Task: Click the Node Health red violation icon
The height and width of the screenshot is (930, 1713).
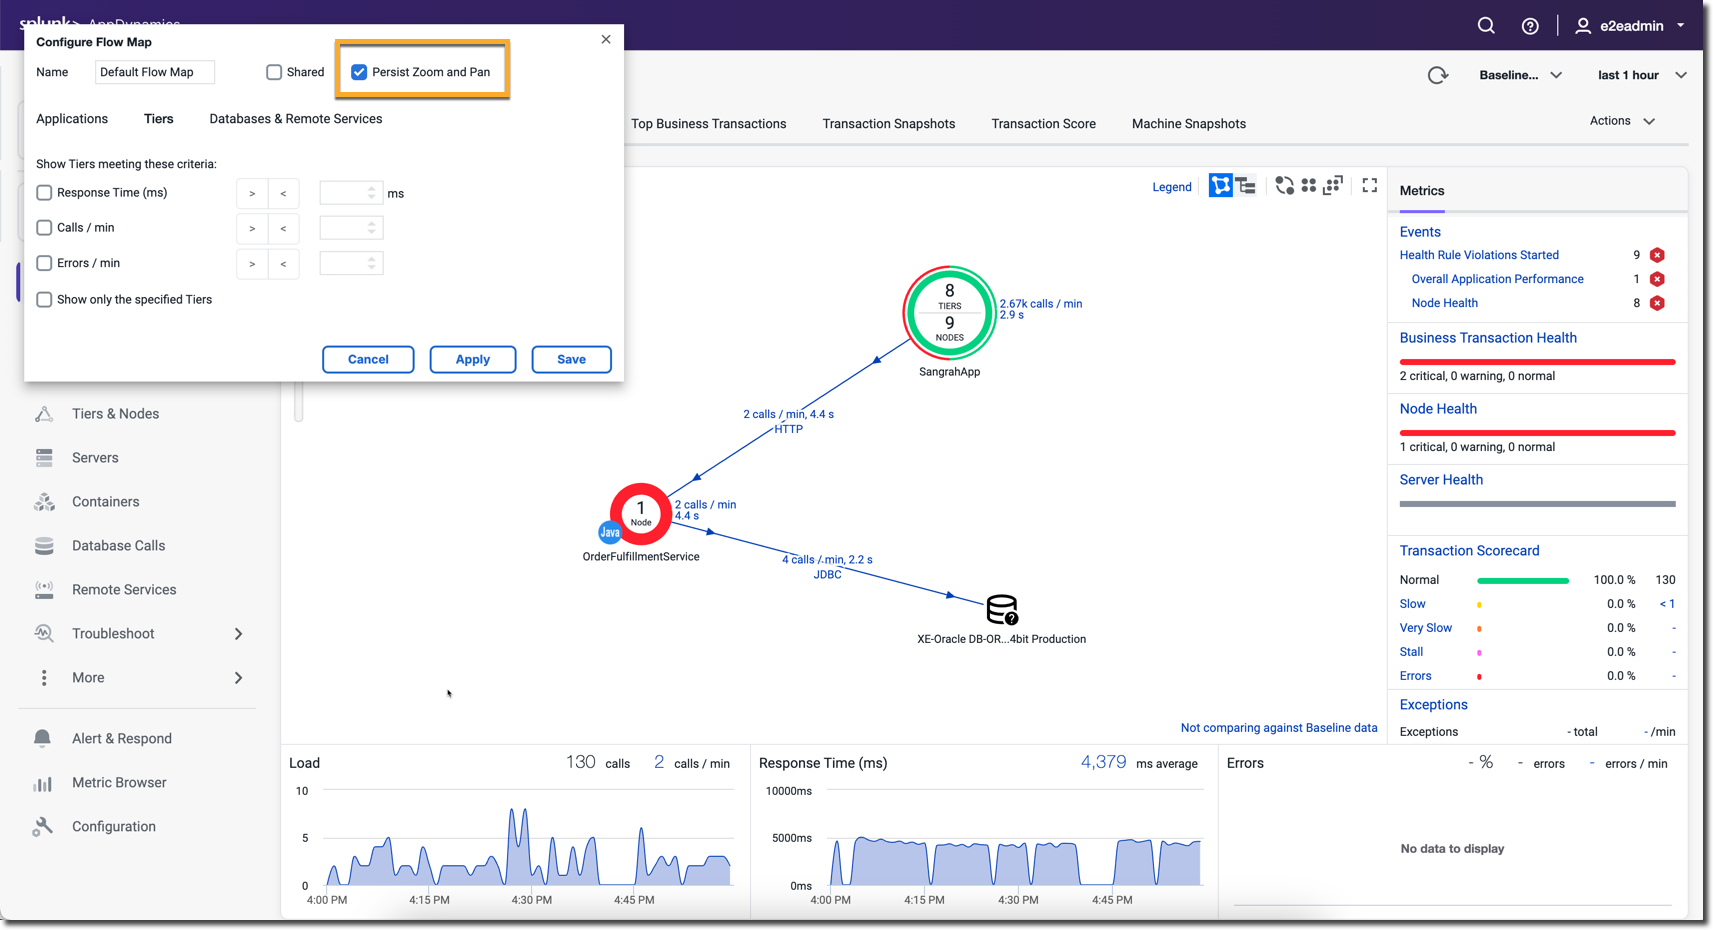Action: tap(1657, 303)
